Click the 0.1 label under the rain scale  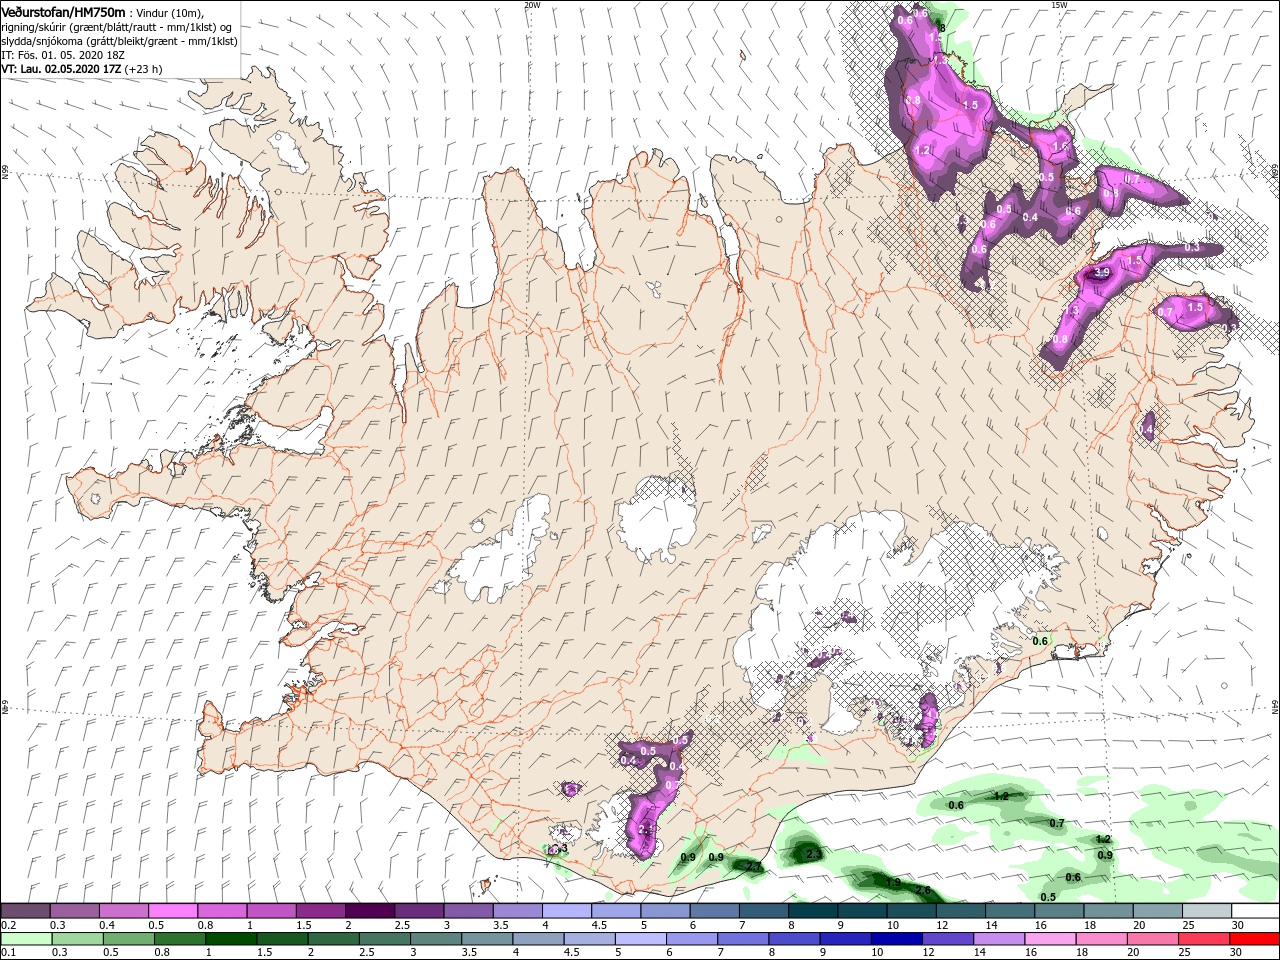click(x=7, y=953)
